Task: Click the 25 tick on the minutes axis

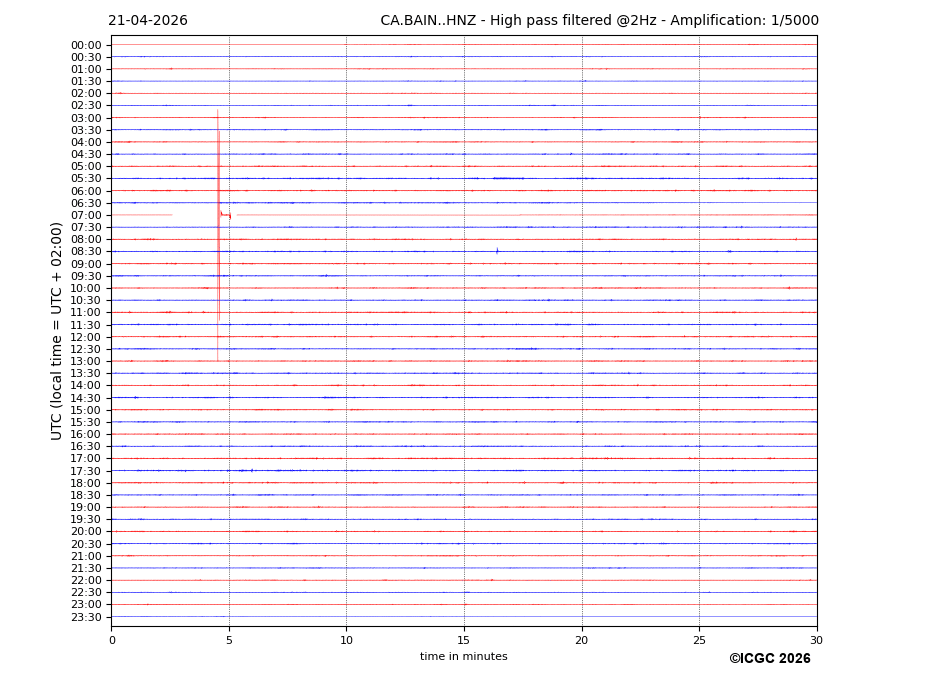Action: point(699,640)
